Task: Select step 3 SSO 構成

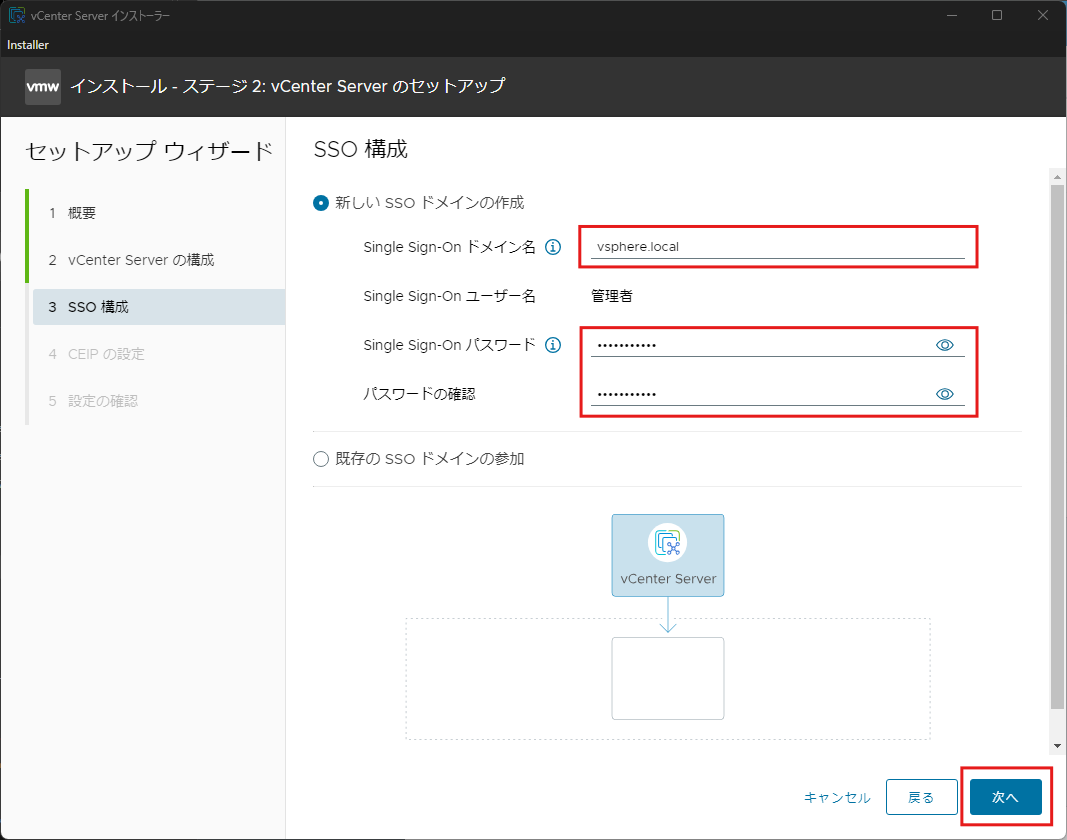Action: point(159,307)
